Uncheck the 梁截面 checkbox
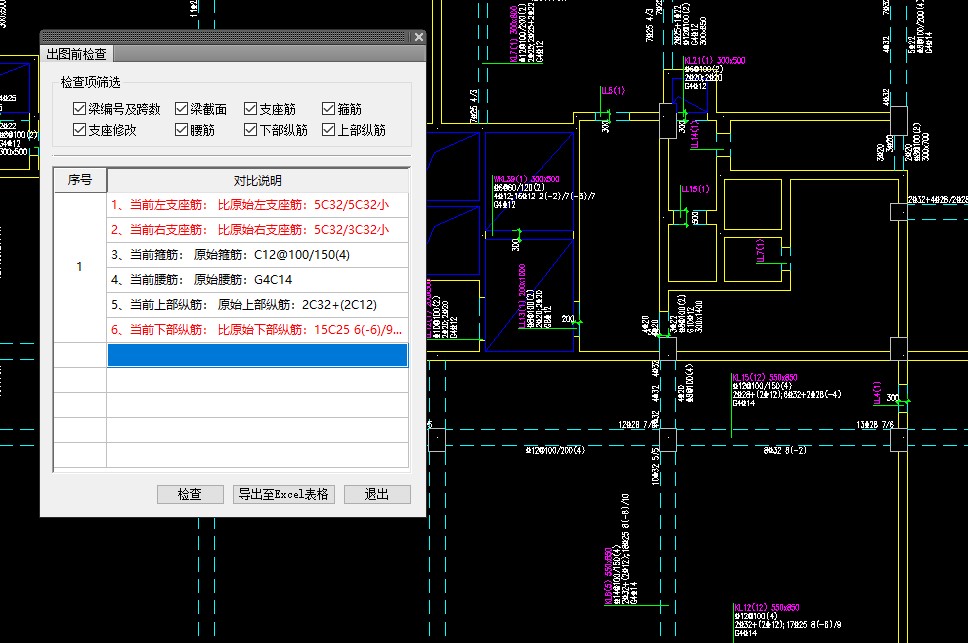This screenshot has height=643, width=968. pyautogui.click(x=182, y=109)
